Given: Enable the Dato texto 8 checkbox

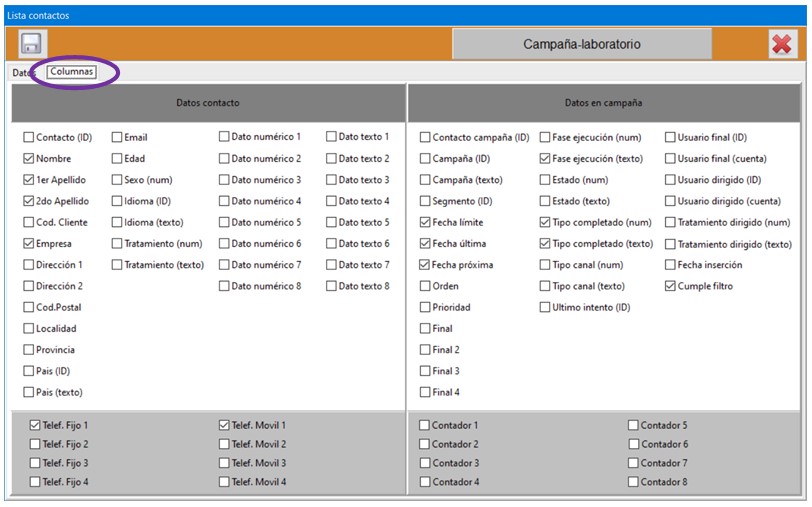Looking at the screenshot, I should click(x=331, y=286).
